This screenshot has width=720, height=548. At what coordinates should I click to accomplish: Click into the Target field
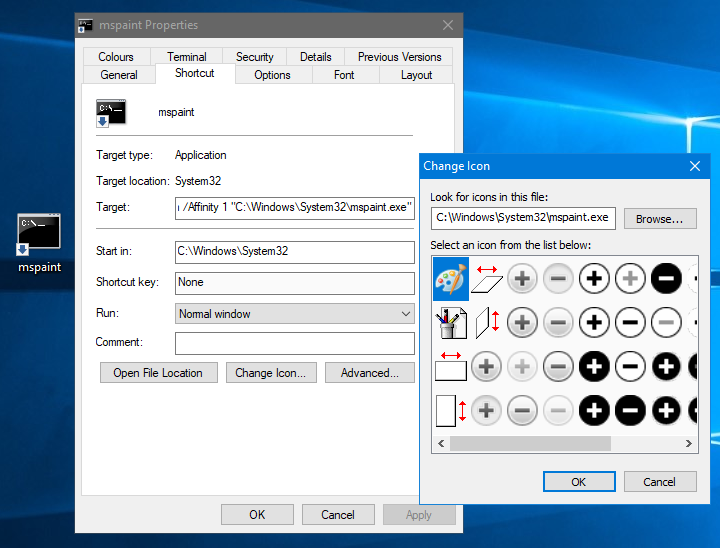(x=295, y=208)
